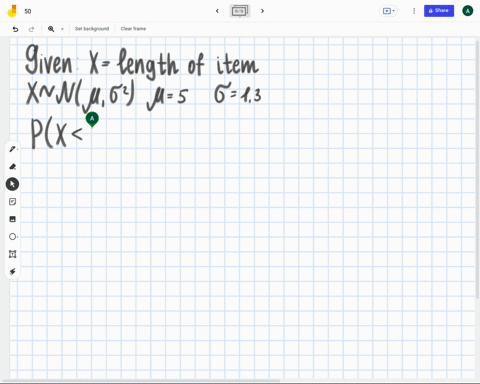
Task: Click the jam title "50"
Action: point(28,11)
